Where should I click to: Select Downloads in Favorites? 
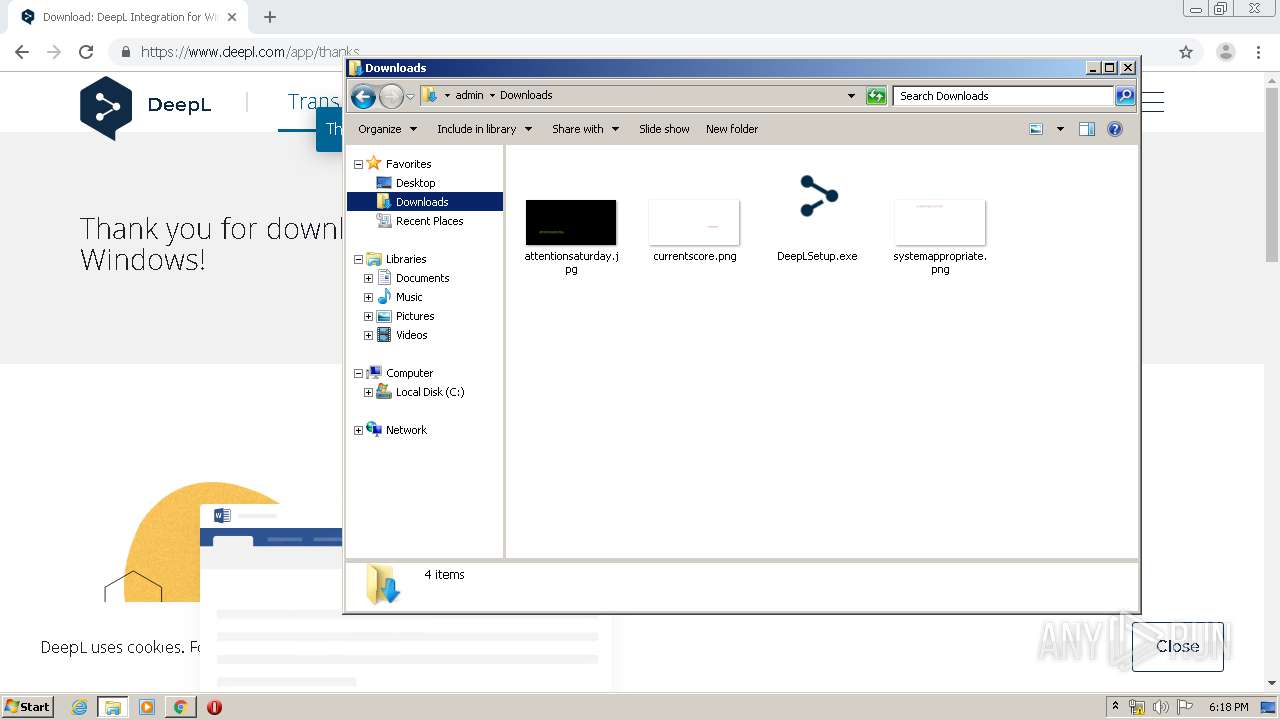tap(422, 202)
